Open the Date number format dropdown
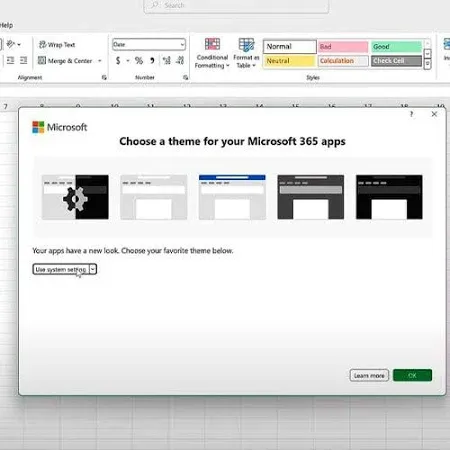Screen dimensions: 450x450 pos(182,44)
